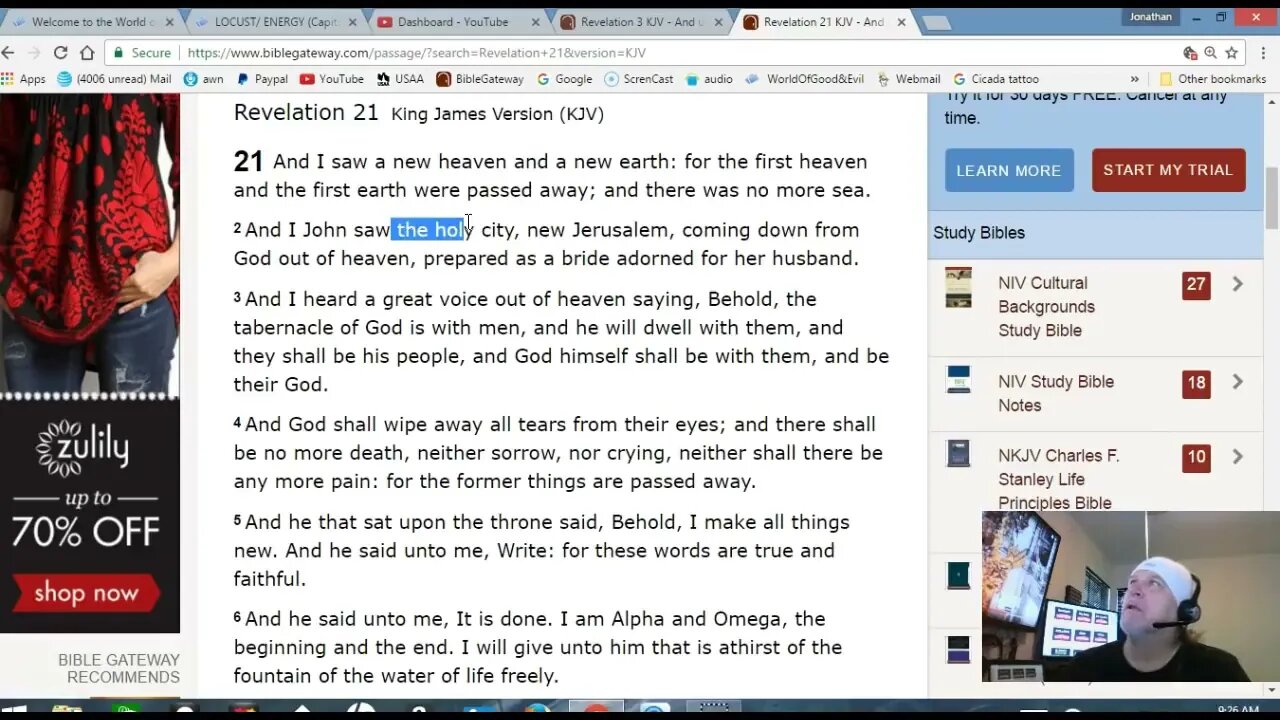
Task: Open the Apps grid bookmark
Action: (x=24, y=79)
